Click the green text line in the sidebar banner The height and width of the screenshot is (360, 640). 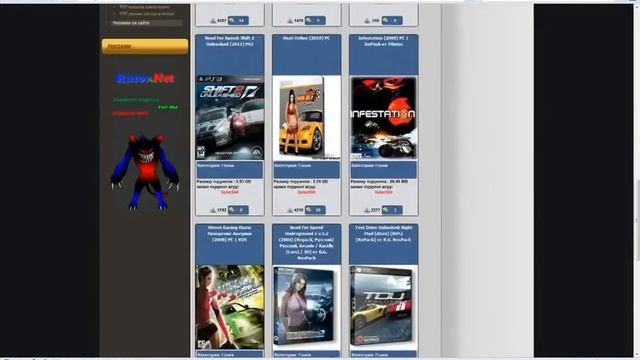click(136, 100)
